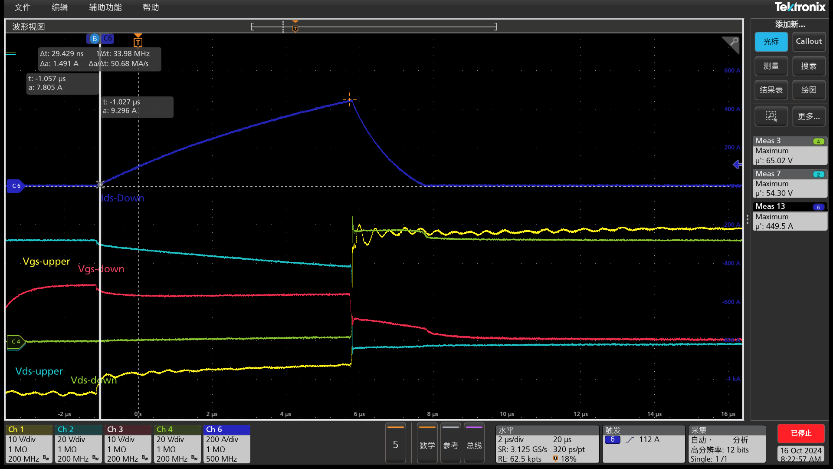Viewport: 833px width, 469px height.
Task: Expand the 更多... (More) options
Action: point(809,116)
